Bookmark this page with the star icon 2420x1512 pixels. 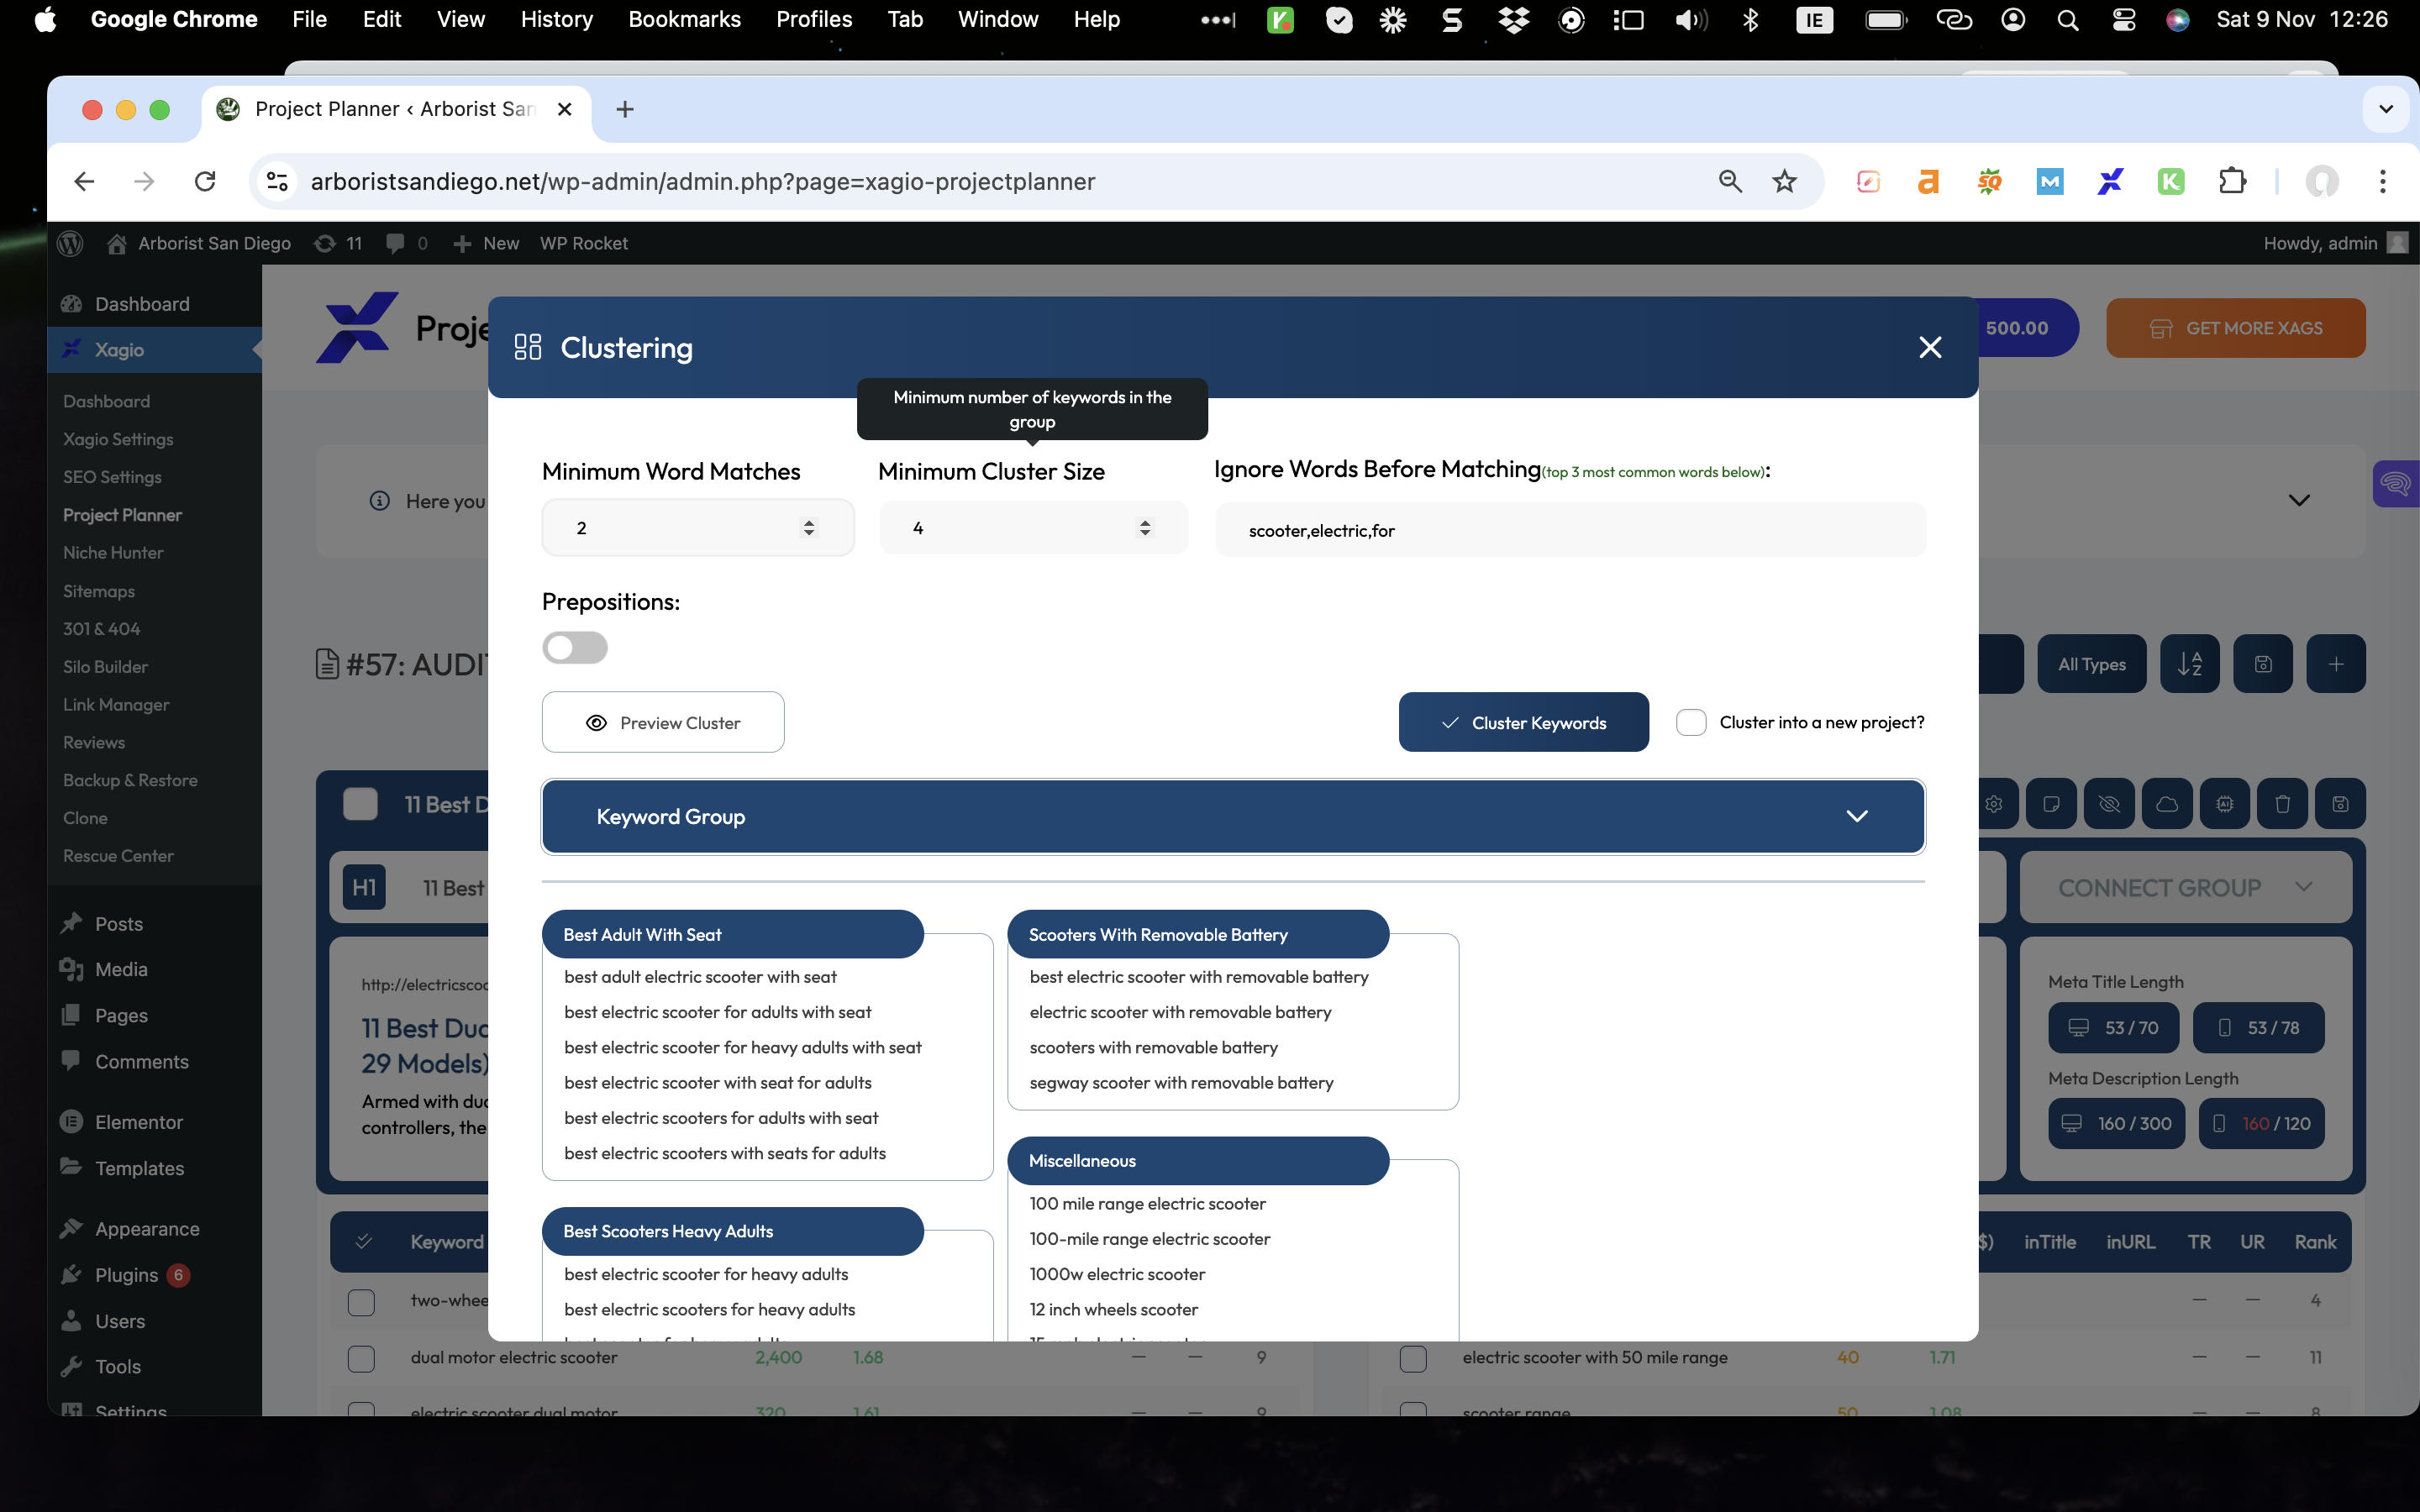click(x=1784, y=181)
